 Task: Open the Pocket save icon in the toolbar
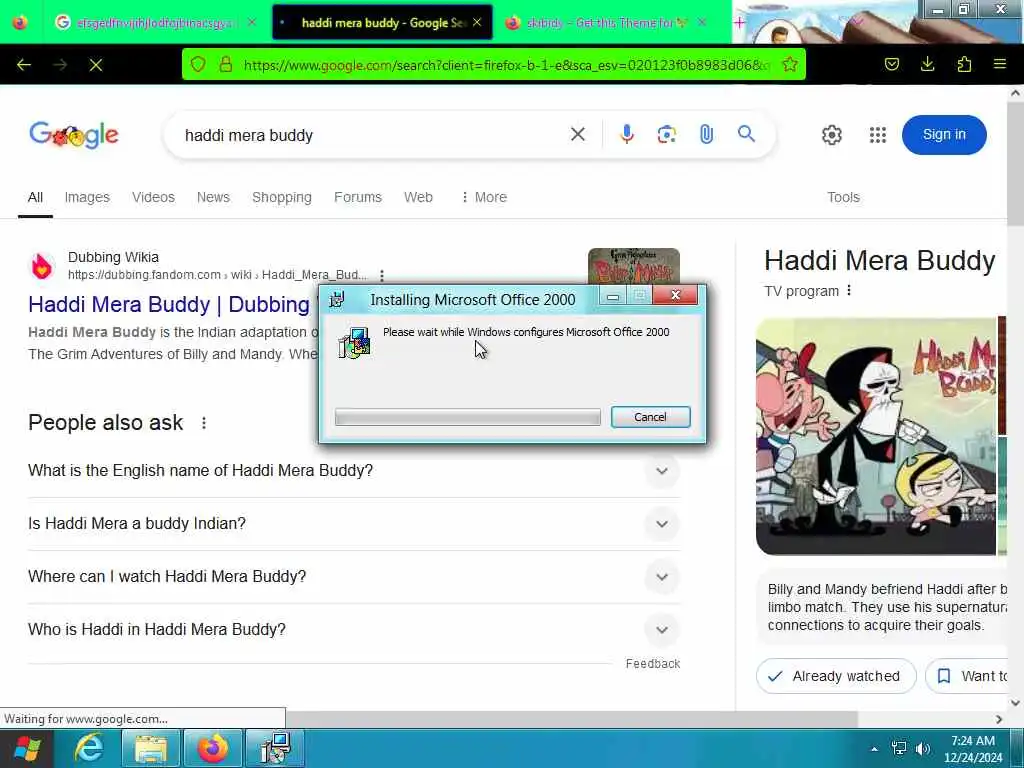891,64
